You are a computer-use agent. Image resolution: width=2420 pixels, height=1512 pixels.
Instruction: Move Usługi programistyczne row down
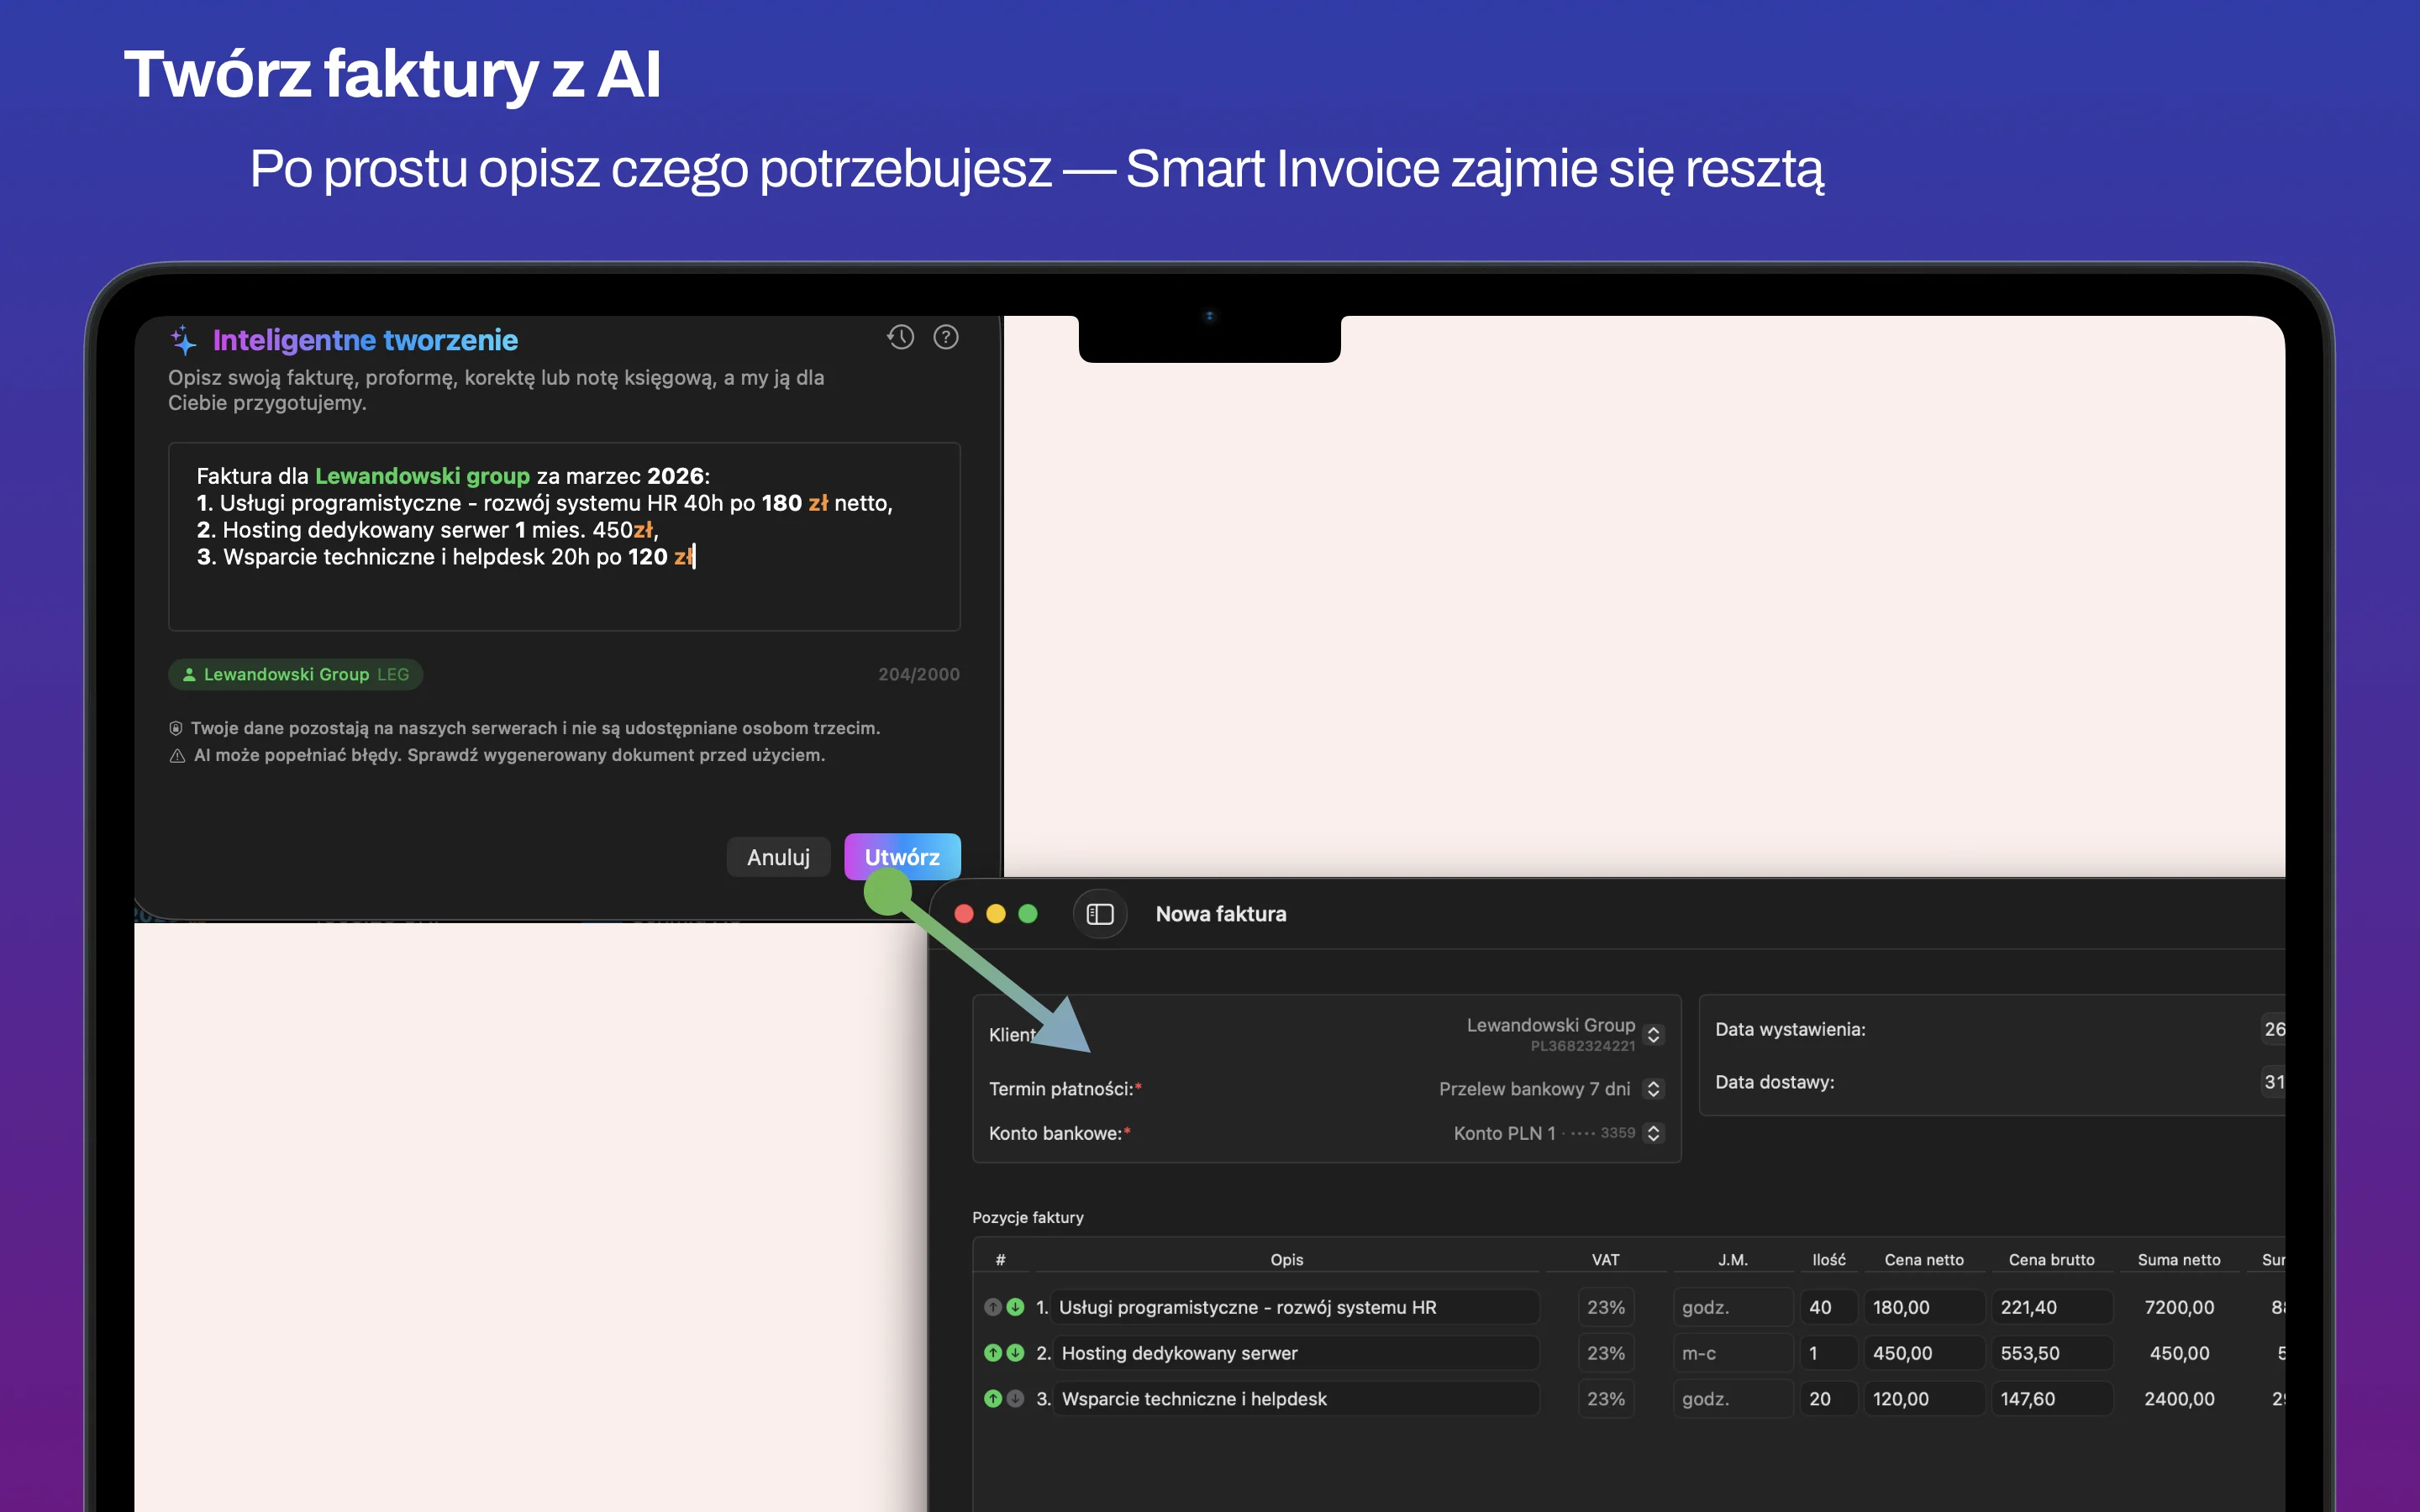1015,1307
